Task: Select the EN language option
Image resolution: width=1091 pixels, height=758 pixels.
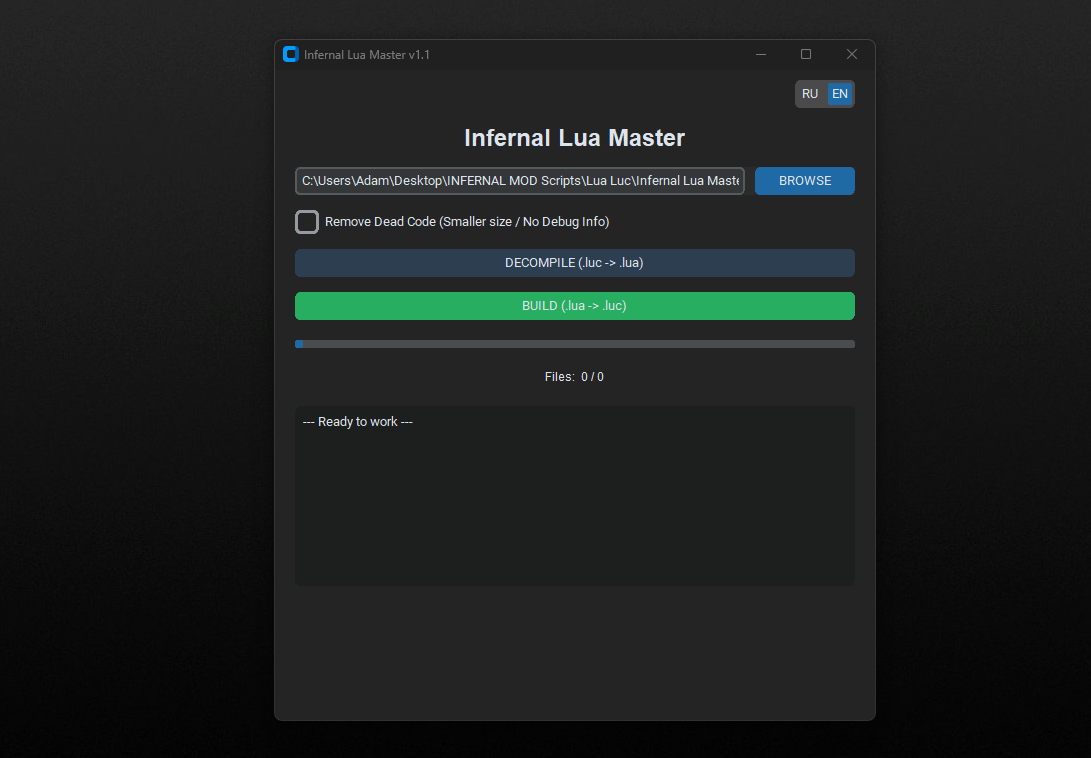Action: click(x=840, y=94)
